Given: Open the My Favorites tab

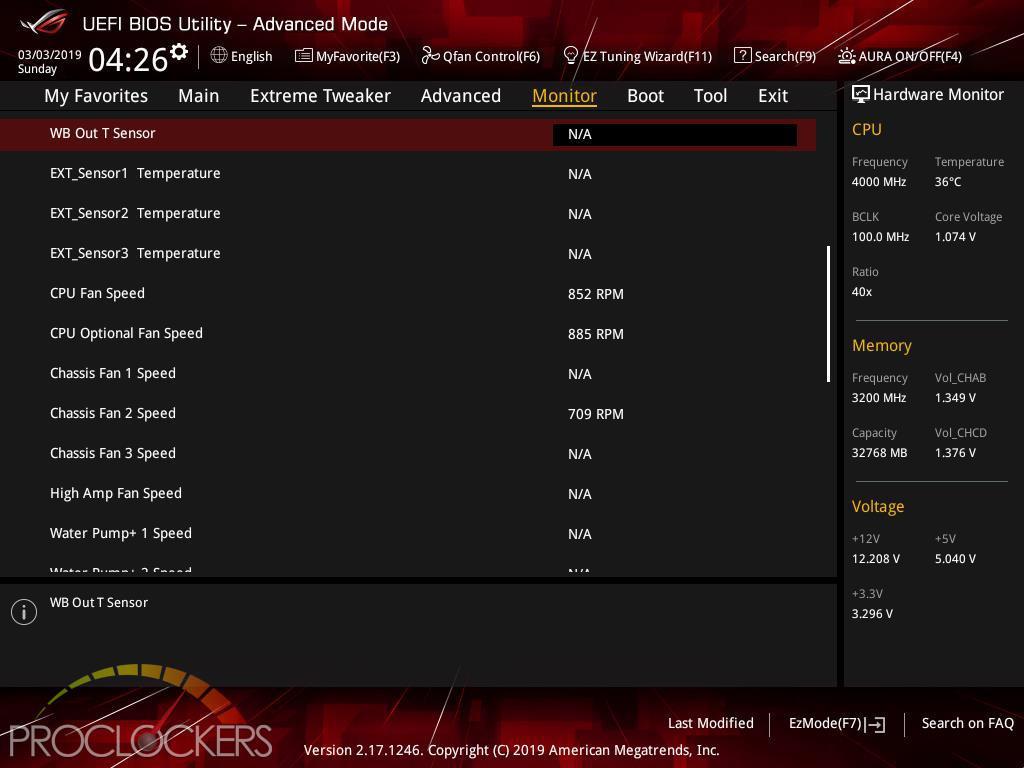Looking at the screenshot, I should [x=96, y=96].
